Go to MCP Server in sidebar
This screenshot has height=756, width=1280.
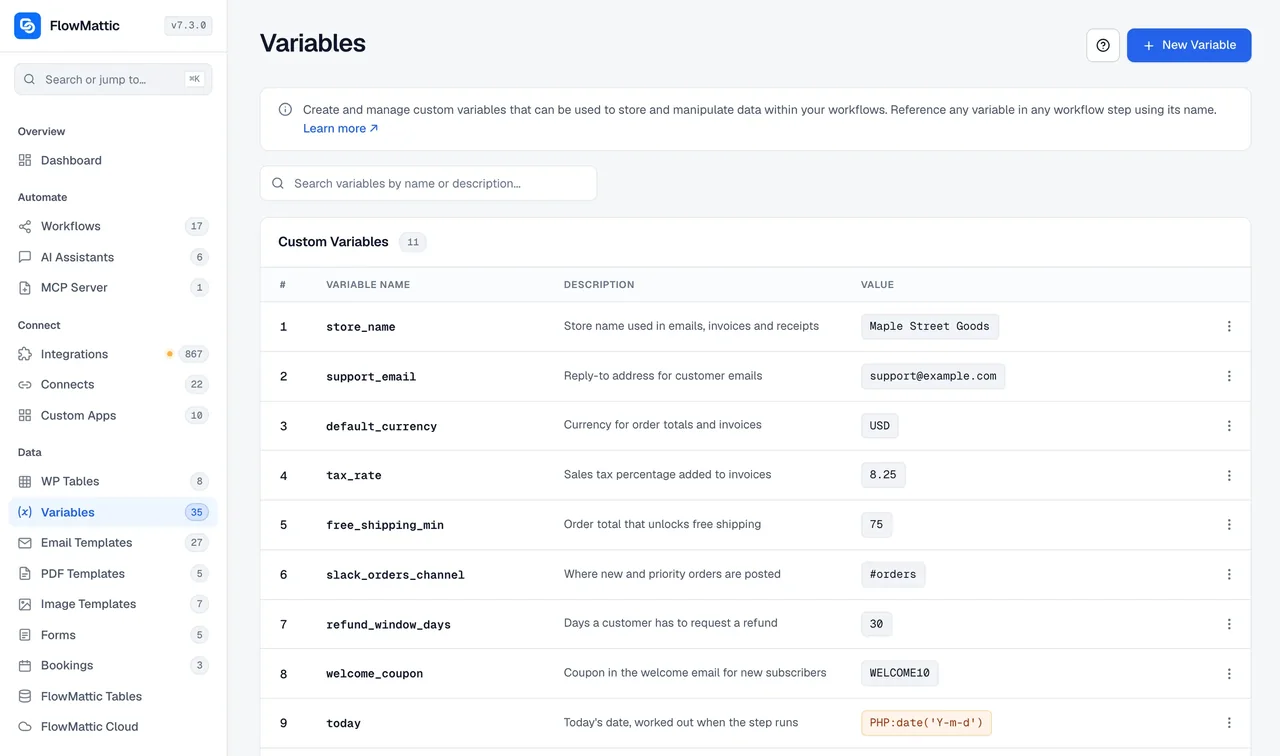tap(113, 288)
